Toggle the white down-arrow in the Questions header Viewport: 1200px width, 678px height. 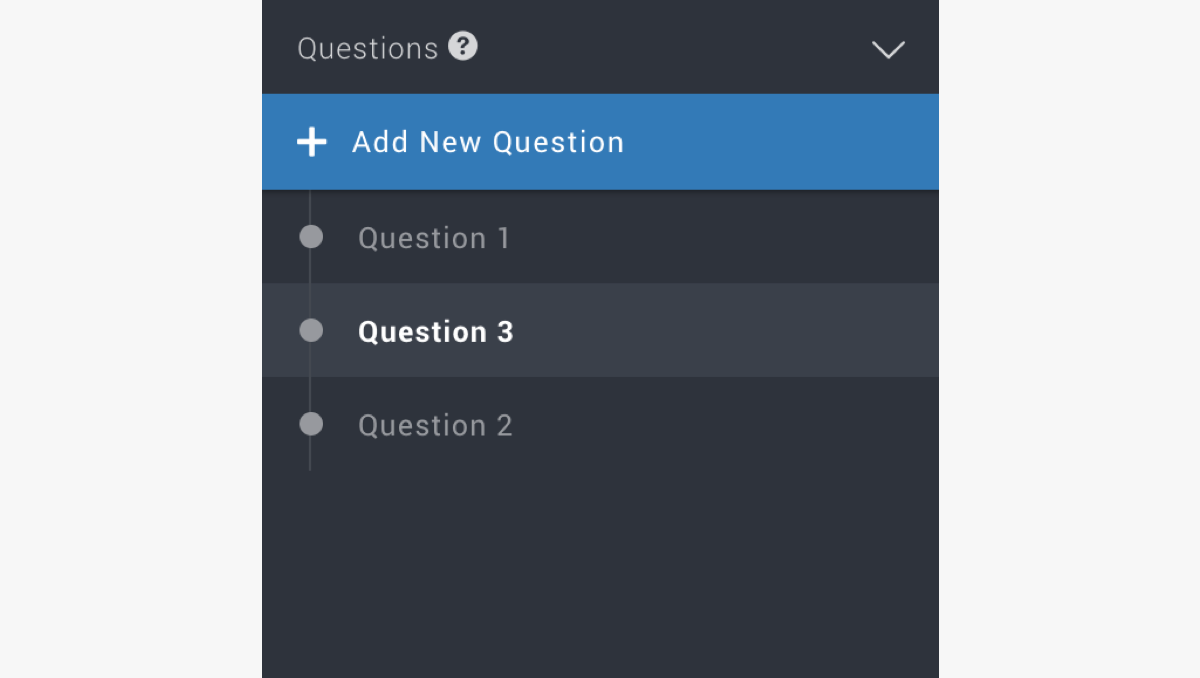(x=888, y=50)
